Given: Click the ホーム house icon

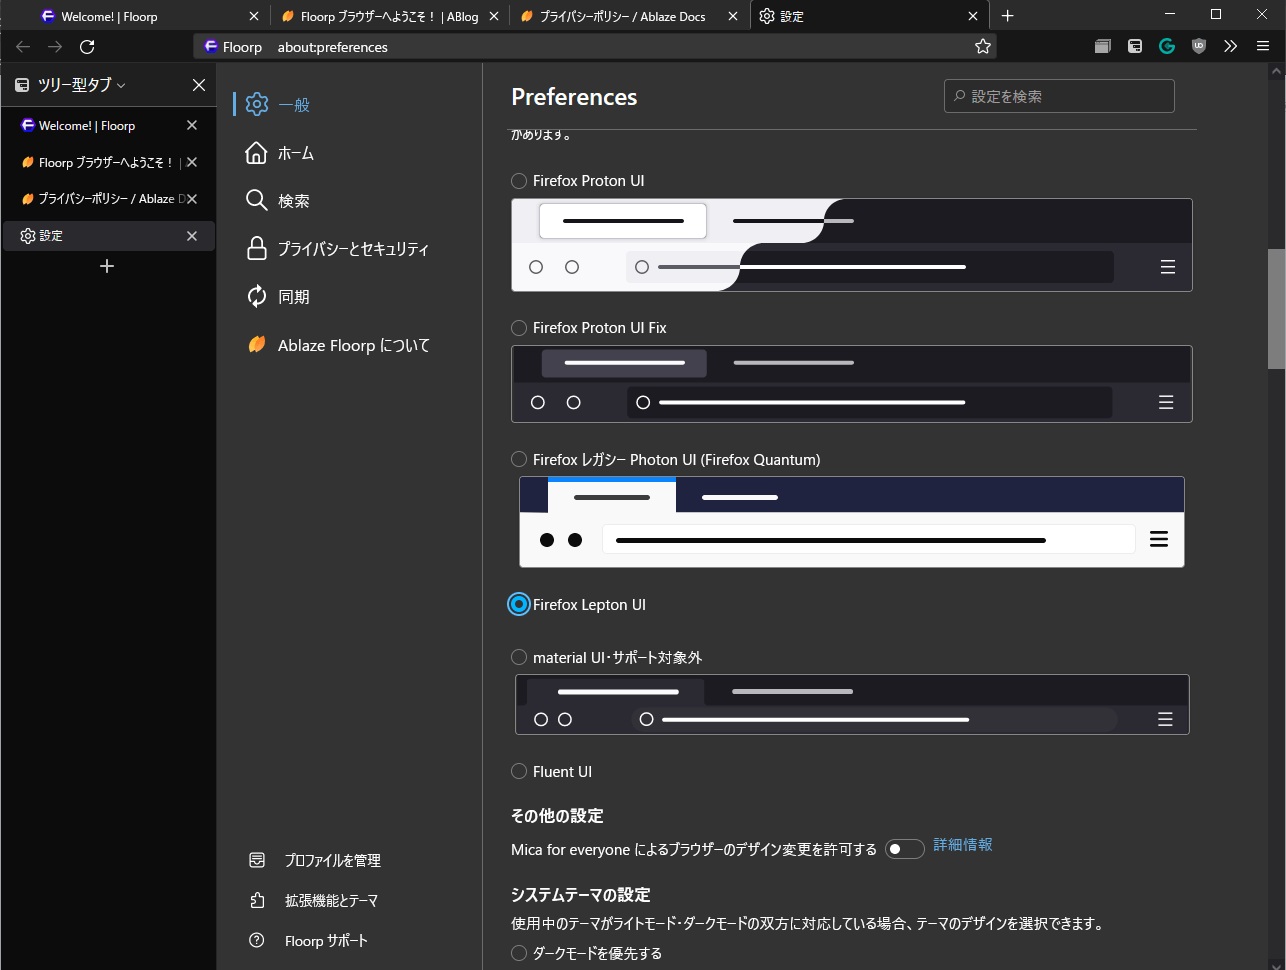Looking at the screenshot, I should click(x=257, y=153).
